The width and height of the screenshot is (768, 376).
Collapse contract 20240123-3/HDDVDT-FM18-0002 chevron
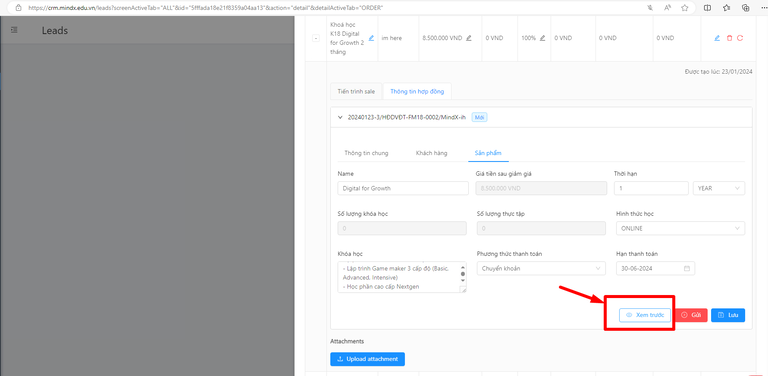click(340, 118)
